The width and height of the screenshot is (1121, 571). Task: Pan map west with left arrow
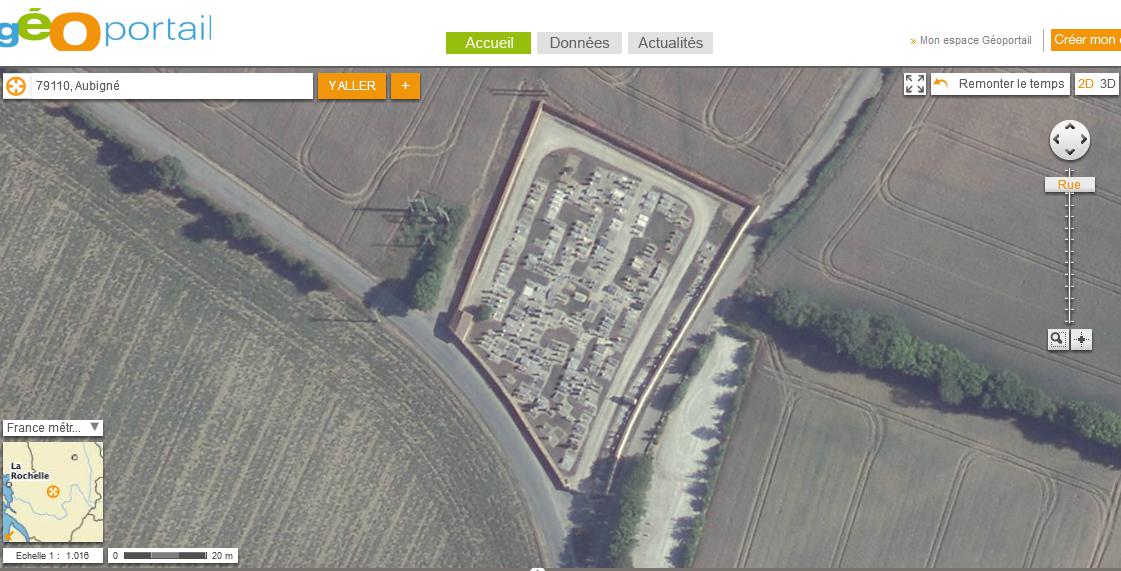click(1057, 139)
